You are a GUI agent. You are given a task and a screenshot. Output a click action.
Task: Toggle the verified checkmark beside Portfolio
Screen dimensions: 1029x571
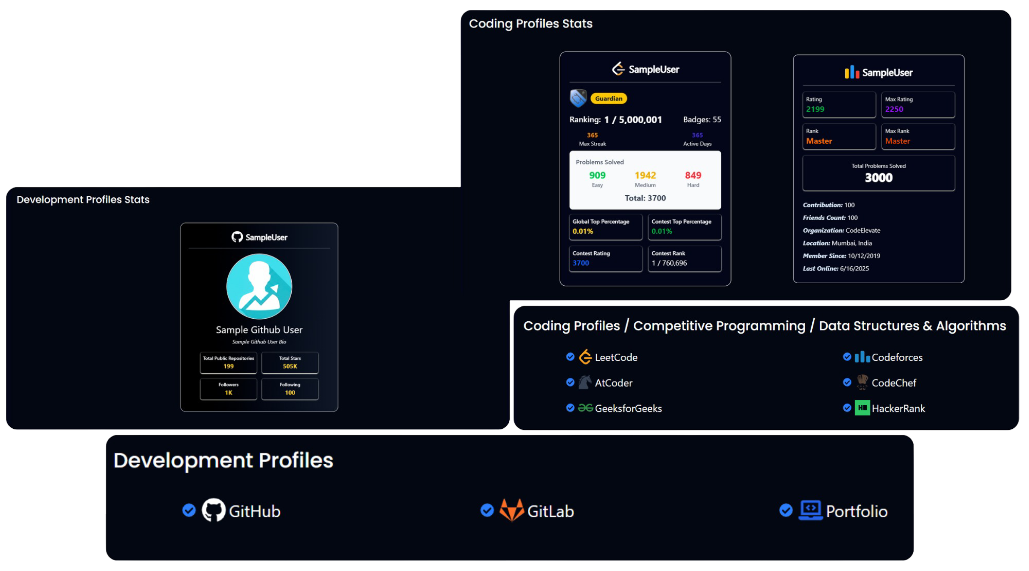click(786, 510)
